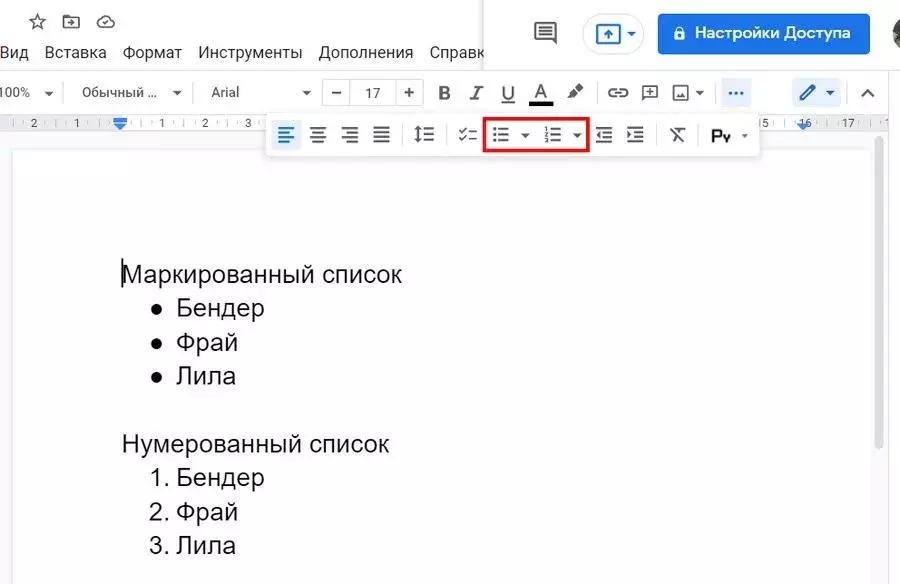Insert an image
This screenshot has width=900, height=584.
(681, 92)
